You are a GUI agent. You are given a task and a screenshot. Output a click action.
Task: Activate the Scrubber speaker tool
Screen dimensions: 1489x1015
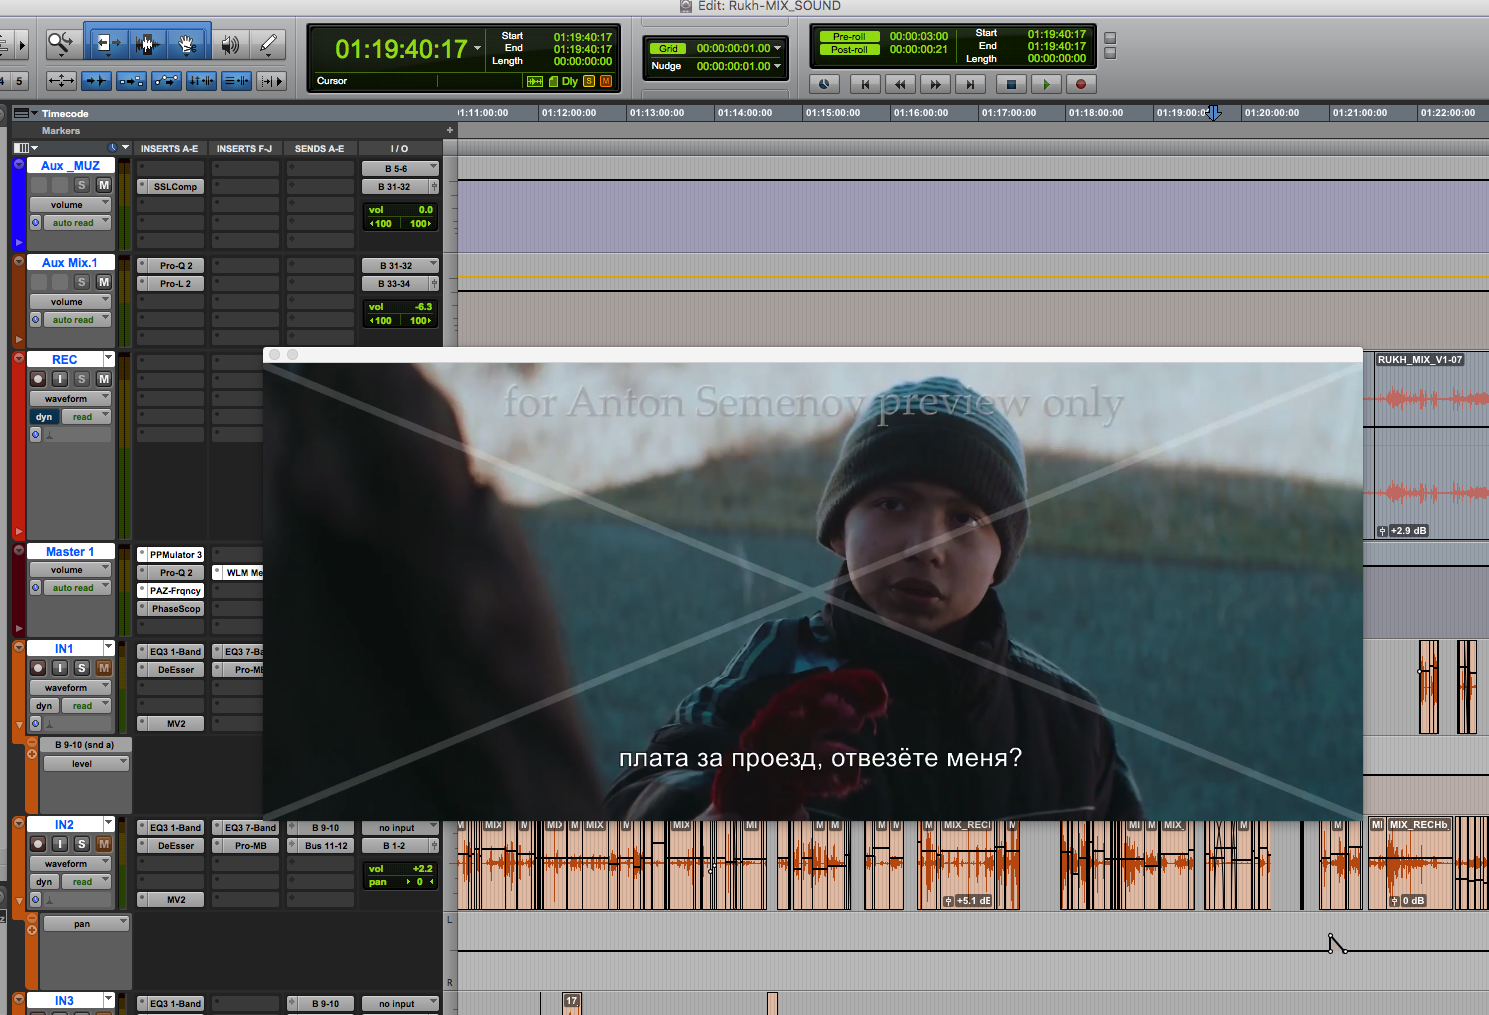click(230, 44)
